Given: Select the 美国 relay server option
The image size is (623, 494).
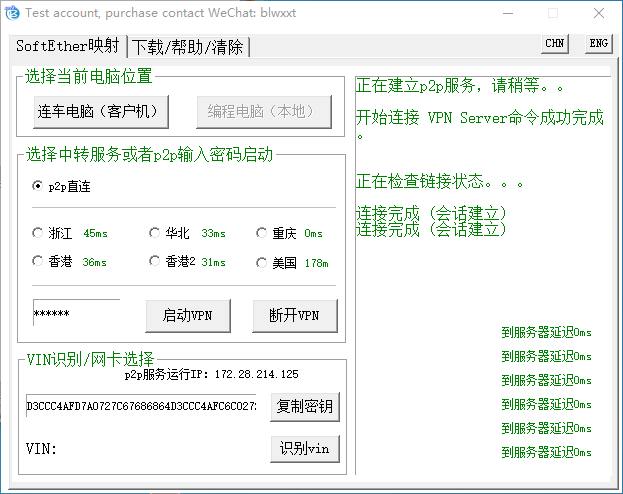Looking at the screenshot, I should [x=262, y=263].
